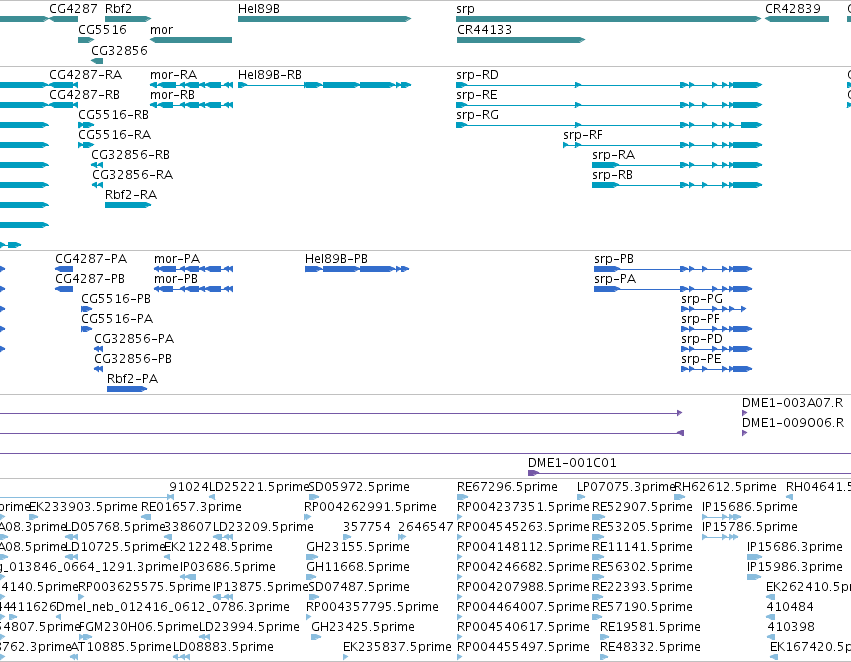Click EST RP004262991.5prime
This screenshot has height=662, width=851.
click(x=370, y=507)
